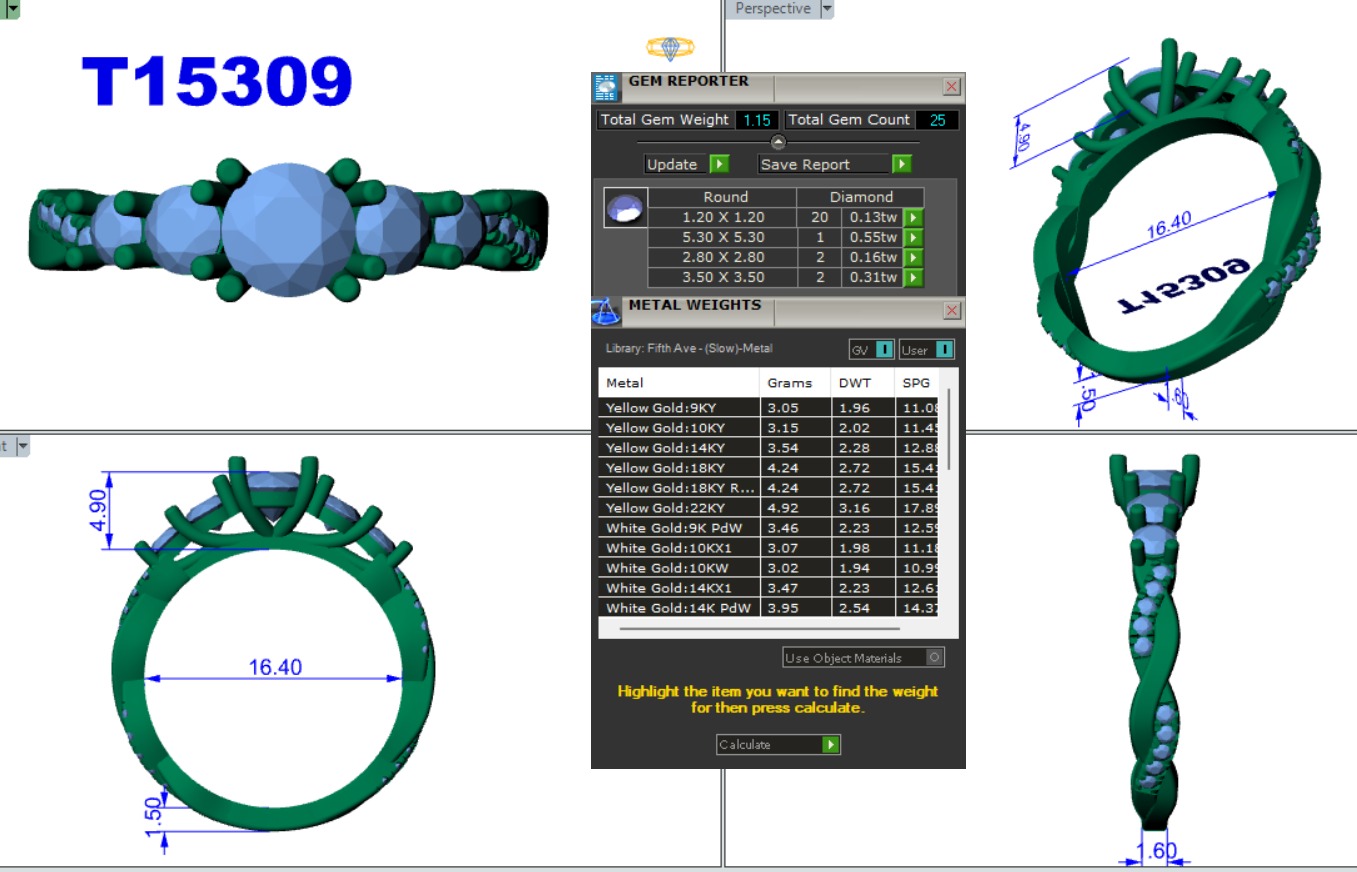Click the Gem Reporter panel icon
The image size is (1357, 872).
606,88
